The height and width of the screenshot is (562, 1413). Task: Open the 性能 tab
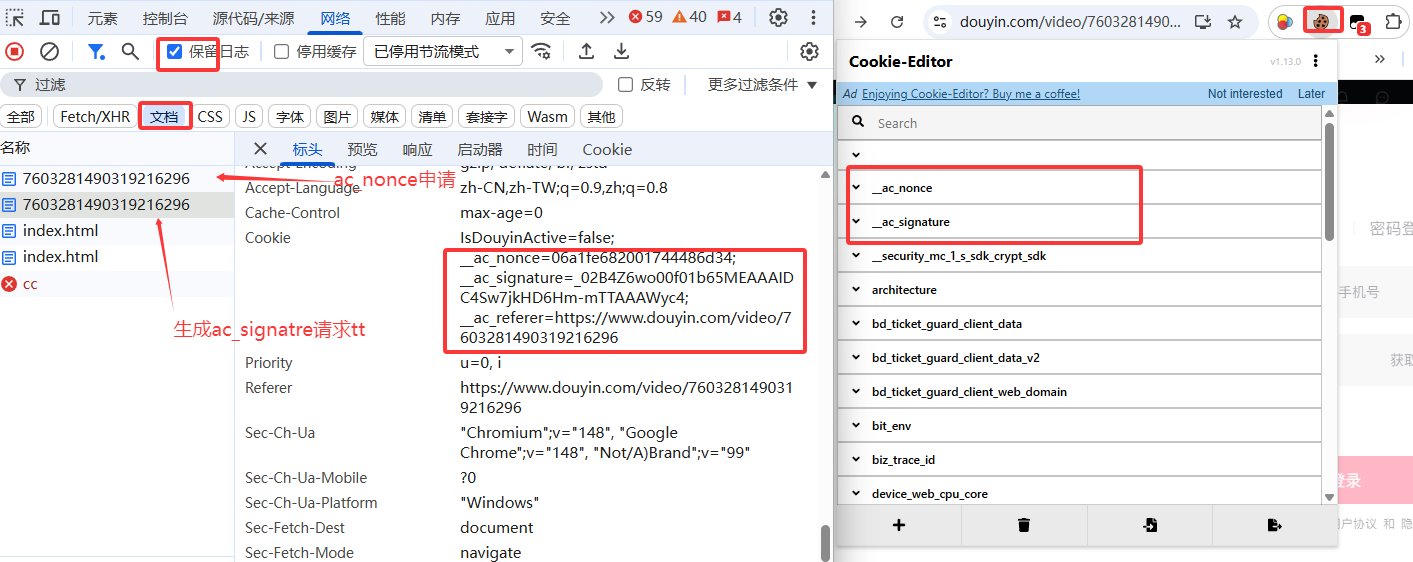click(390, 18)
